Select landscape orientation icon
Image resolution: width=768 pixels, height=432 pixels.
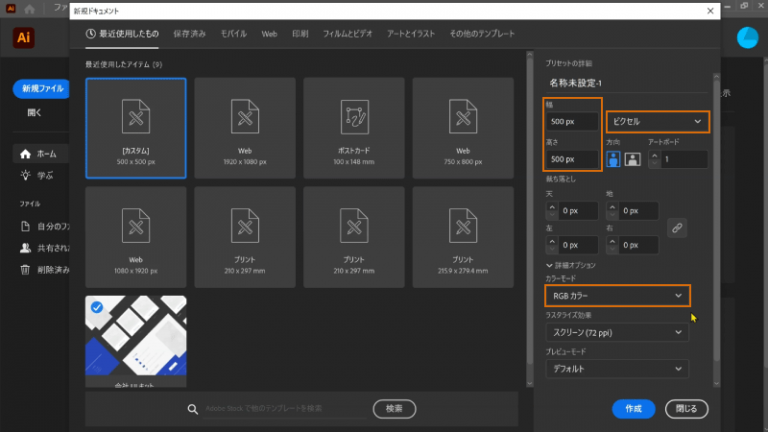[632, 159]
